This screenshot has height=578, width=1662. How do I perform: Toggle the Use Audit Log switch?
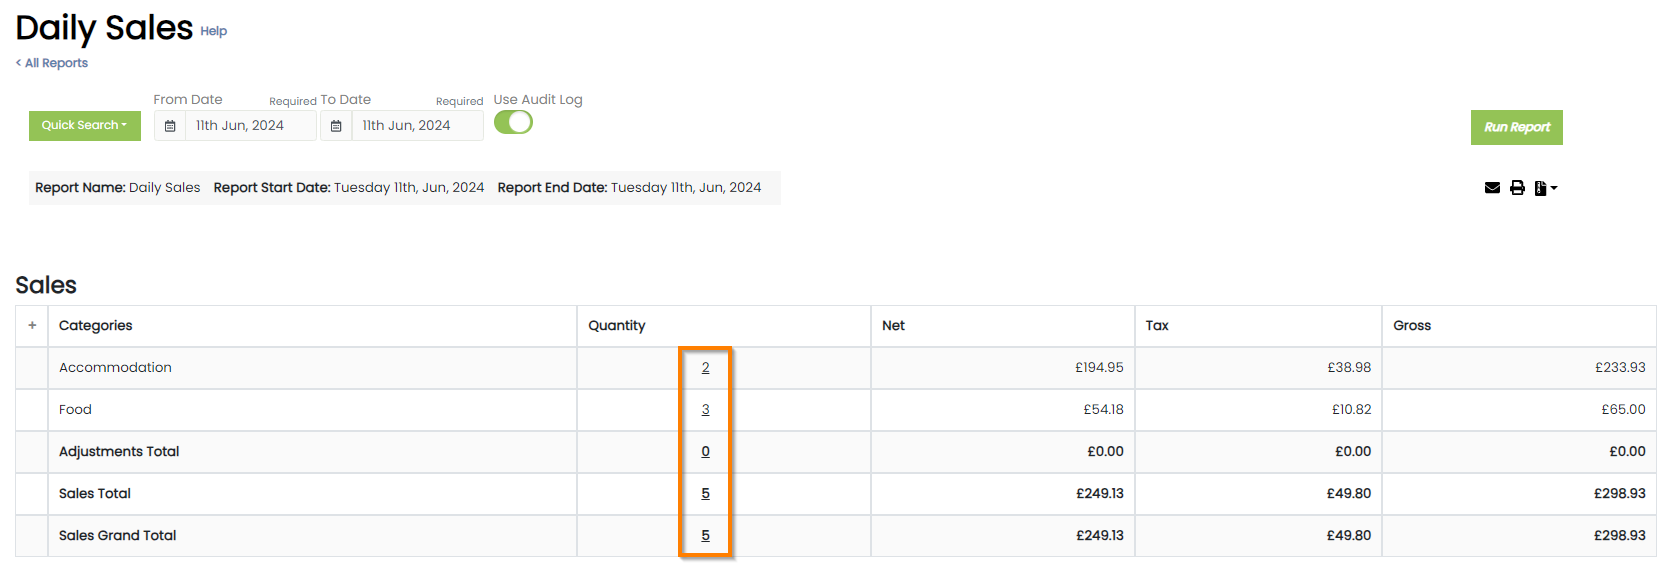point(513,122)
